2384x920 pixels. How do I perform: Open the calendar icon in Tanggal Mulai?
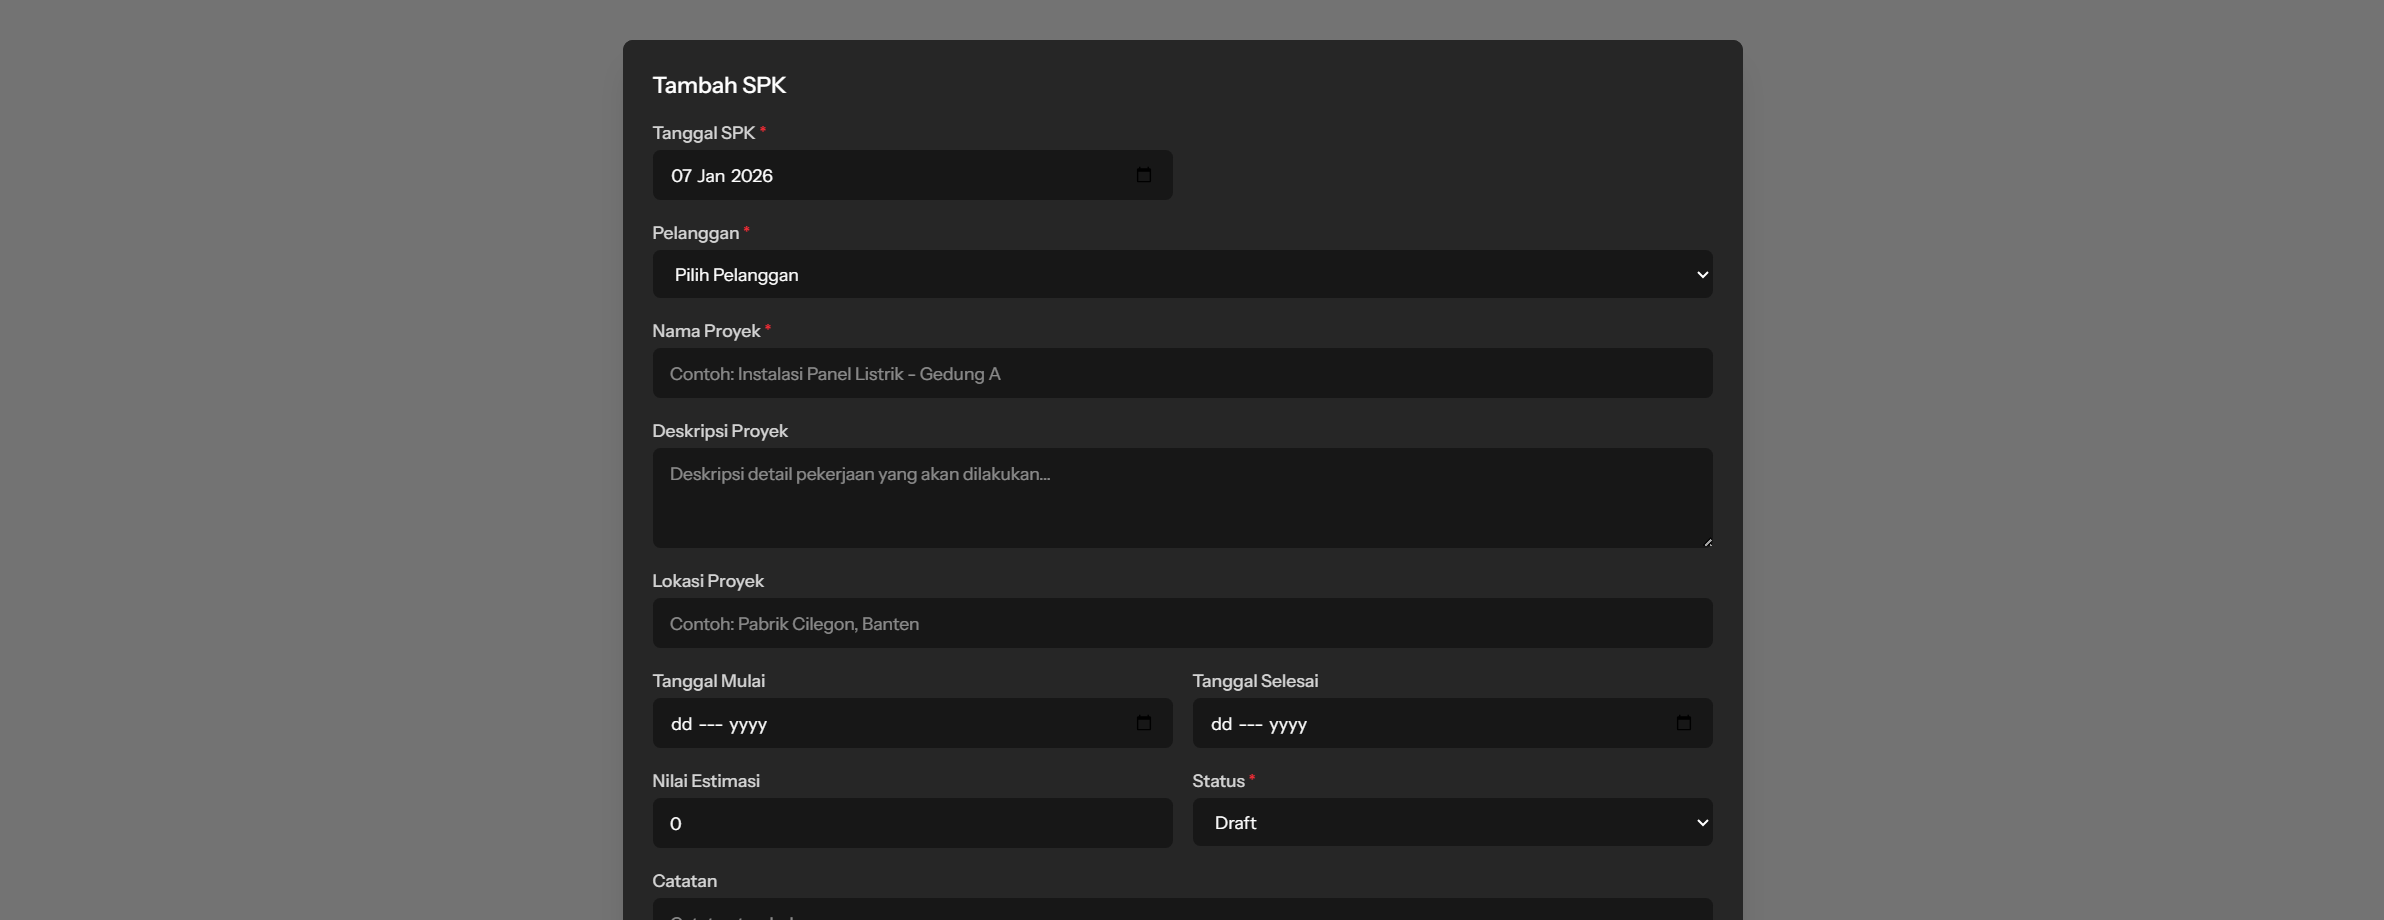point(1143,723)
